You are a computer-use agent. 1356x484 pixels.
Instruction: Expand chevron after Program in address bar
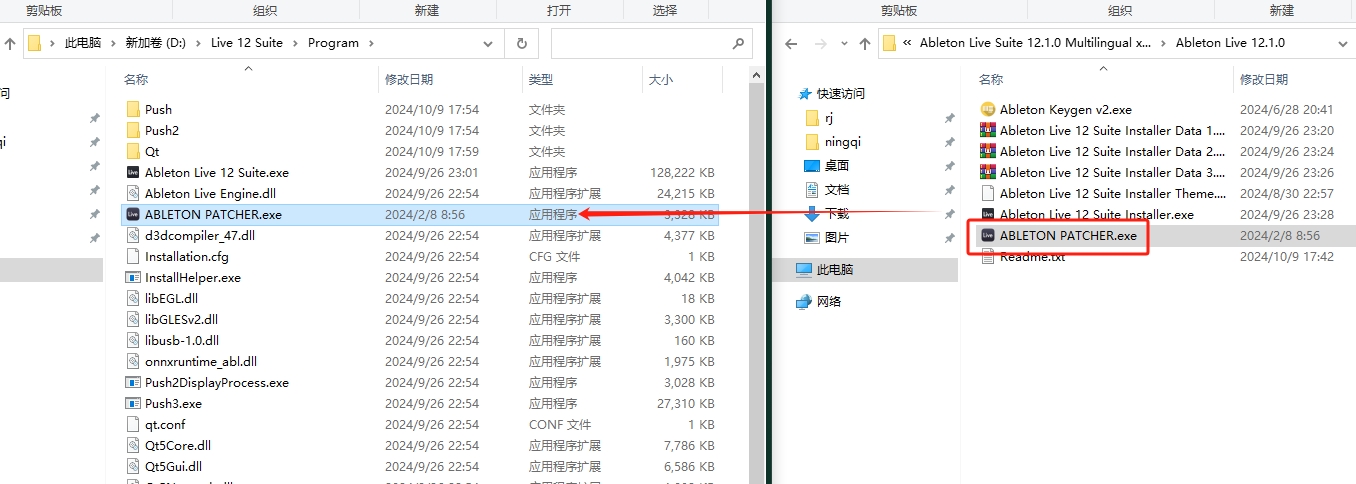tap(370, 43)
